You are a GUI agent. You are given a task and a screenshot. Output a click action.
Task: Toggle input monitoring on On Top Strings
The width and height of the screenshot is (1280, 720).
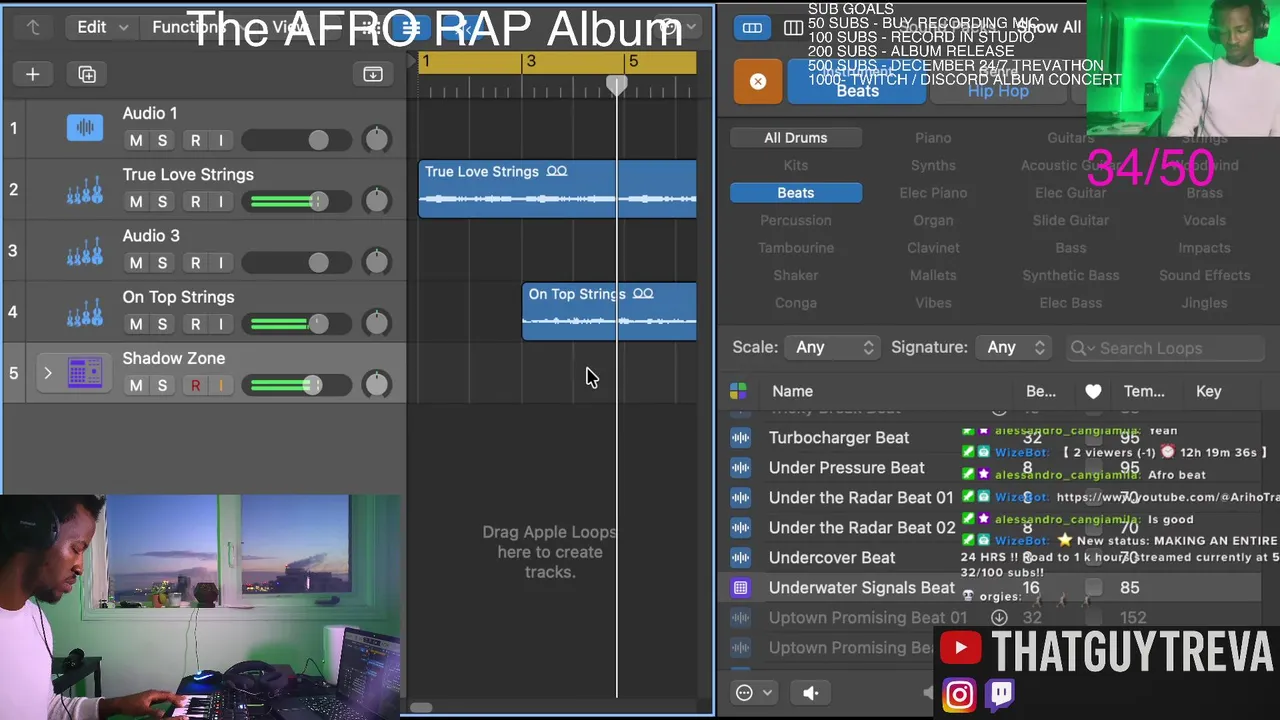(221, 323)
